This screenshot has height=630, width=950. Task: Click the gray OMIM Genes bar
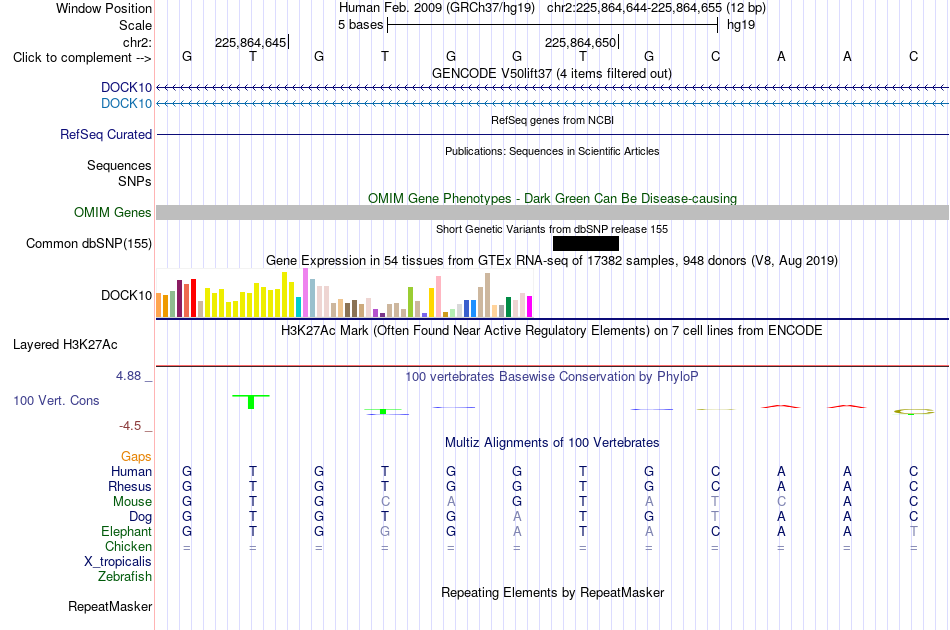552,213
